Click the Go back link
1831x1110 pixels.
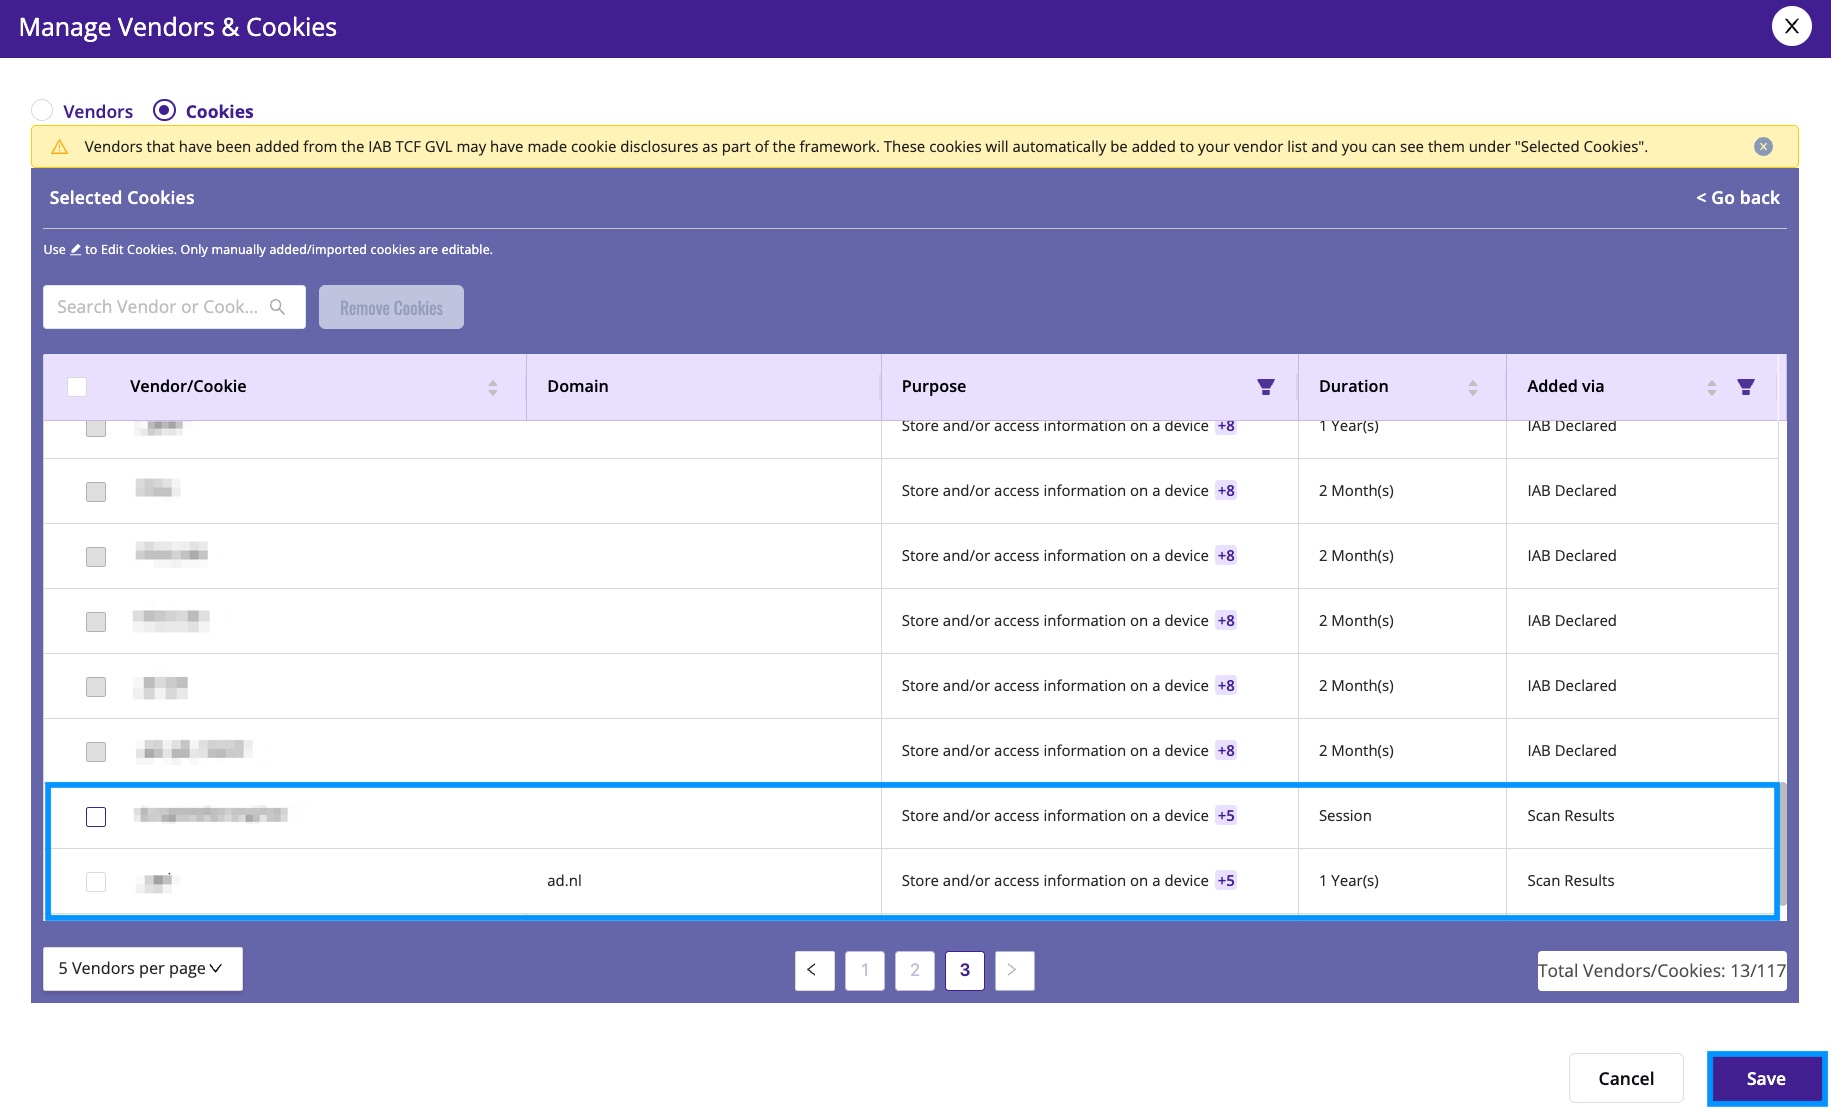[x=1738, y=198]
